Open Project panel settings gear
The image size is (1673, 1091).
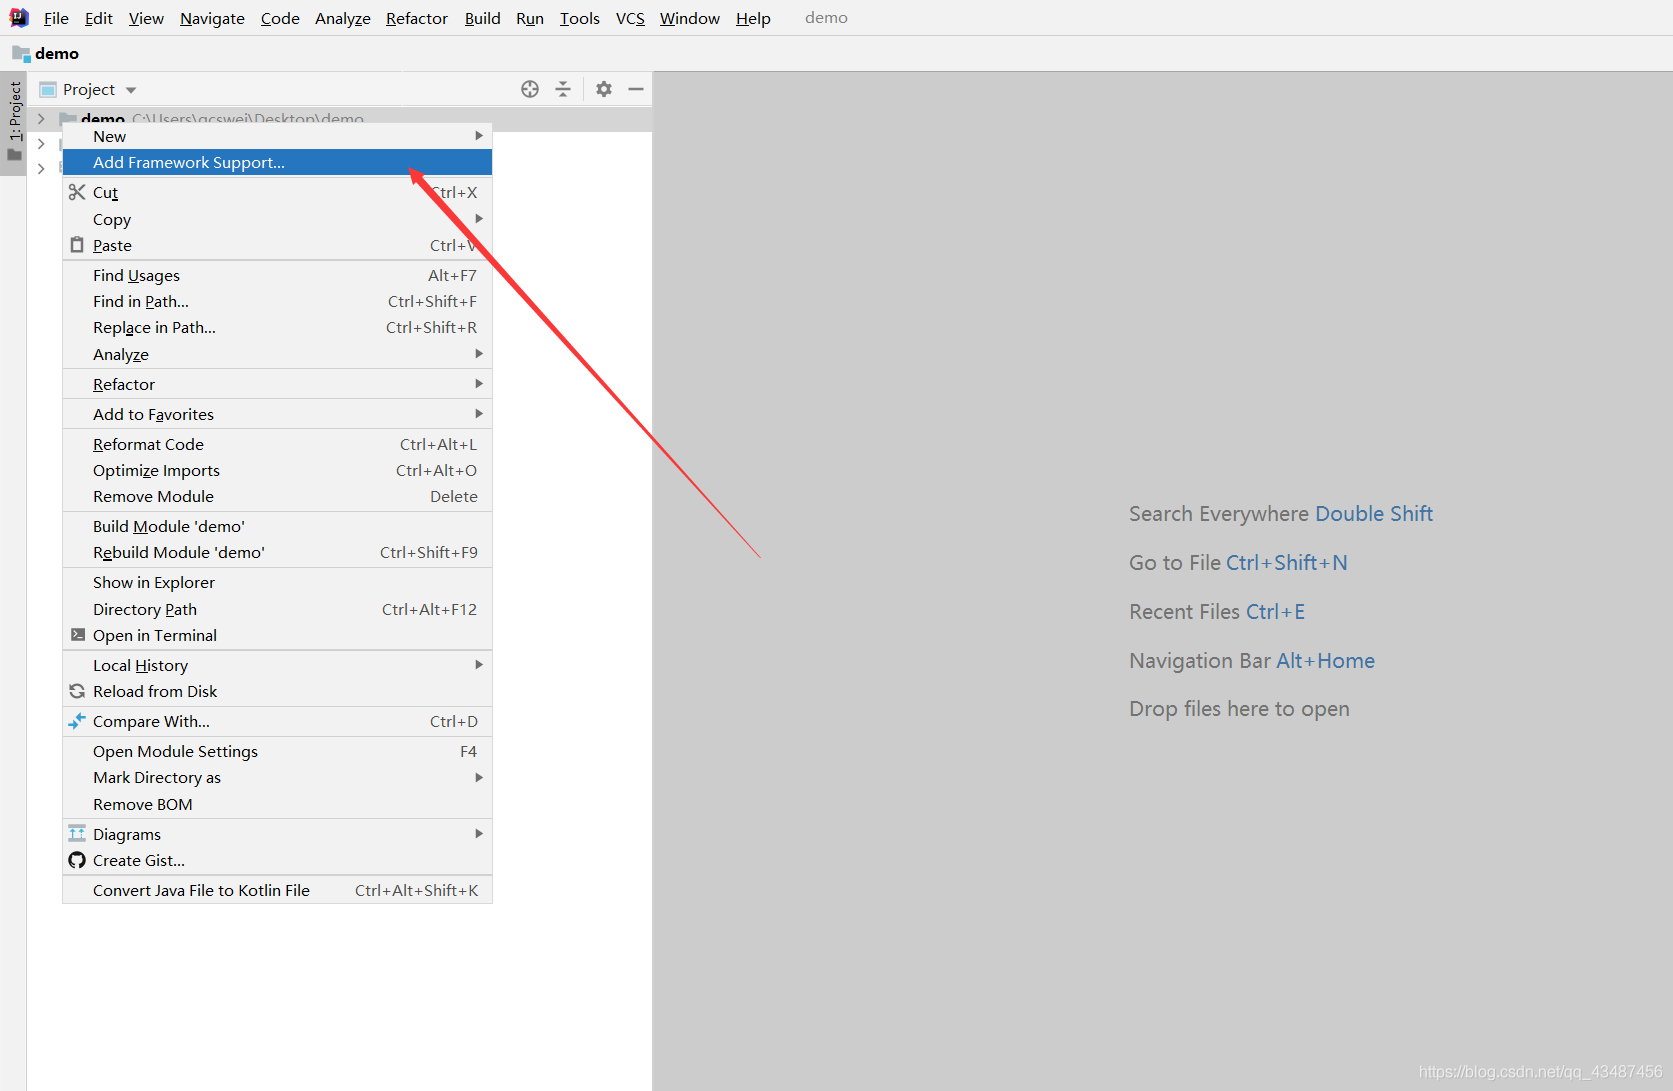(x=604, y=89)
